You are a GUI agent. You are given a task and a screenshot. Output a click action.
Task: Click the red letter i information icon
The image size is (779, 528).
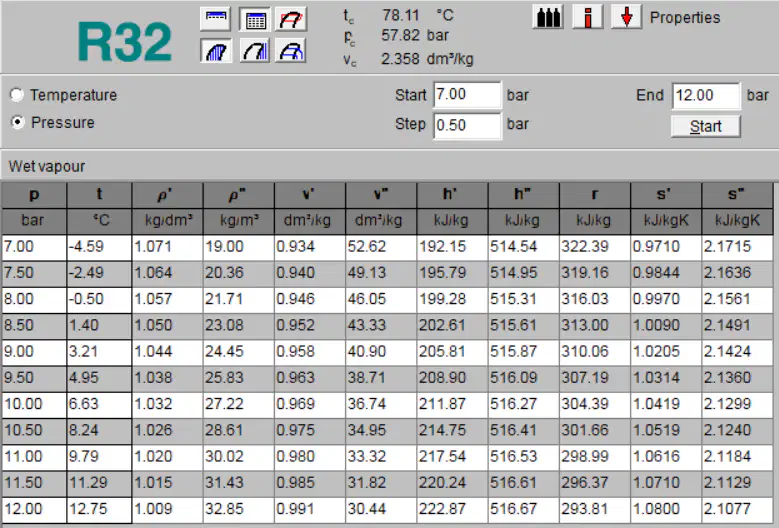tap(587, 17)
